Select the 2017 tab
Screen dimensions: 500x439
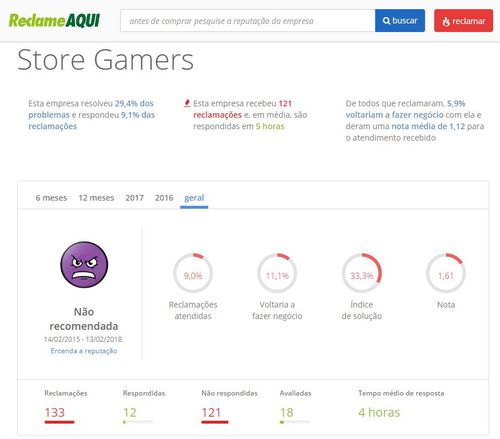[134, 198]
